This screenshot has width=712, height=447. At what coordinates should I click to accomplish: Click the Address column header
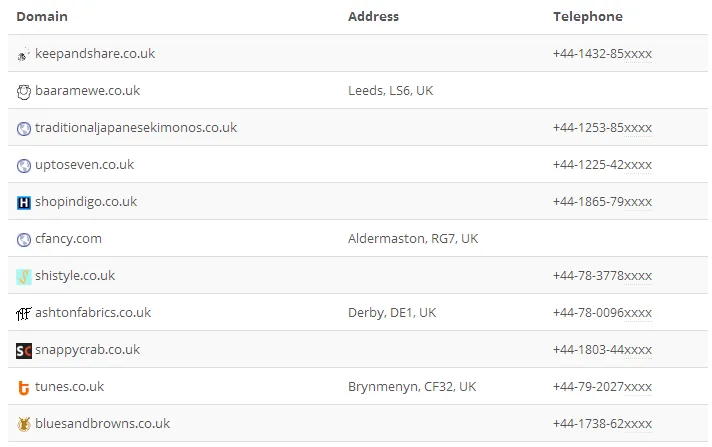[x=373, y=17]
